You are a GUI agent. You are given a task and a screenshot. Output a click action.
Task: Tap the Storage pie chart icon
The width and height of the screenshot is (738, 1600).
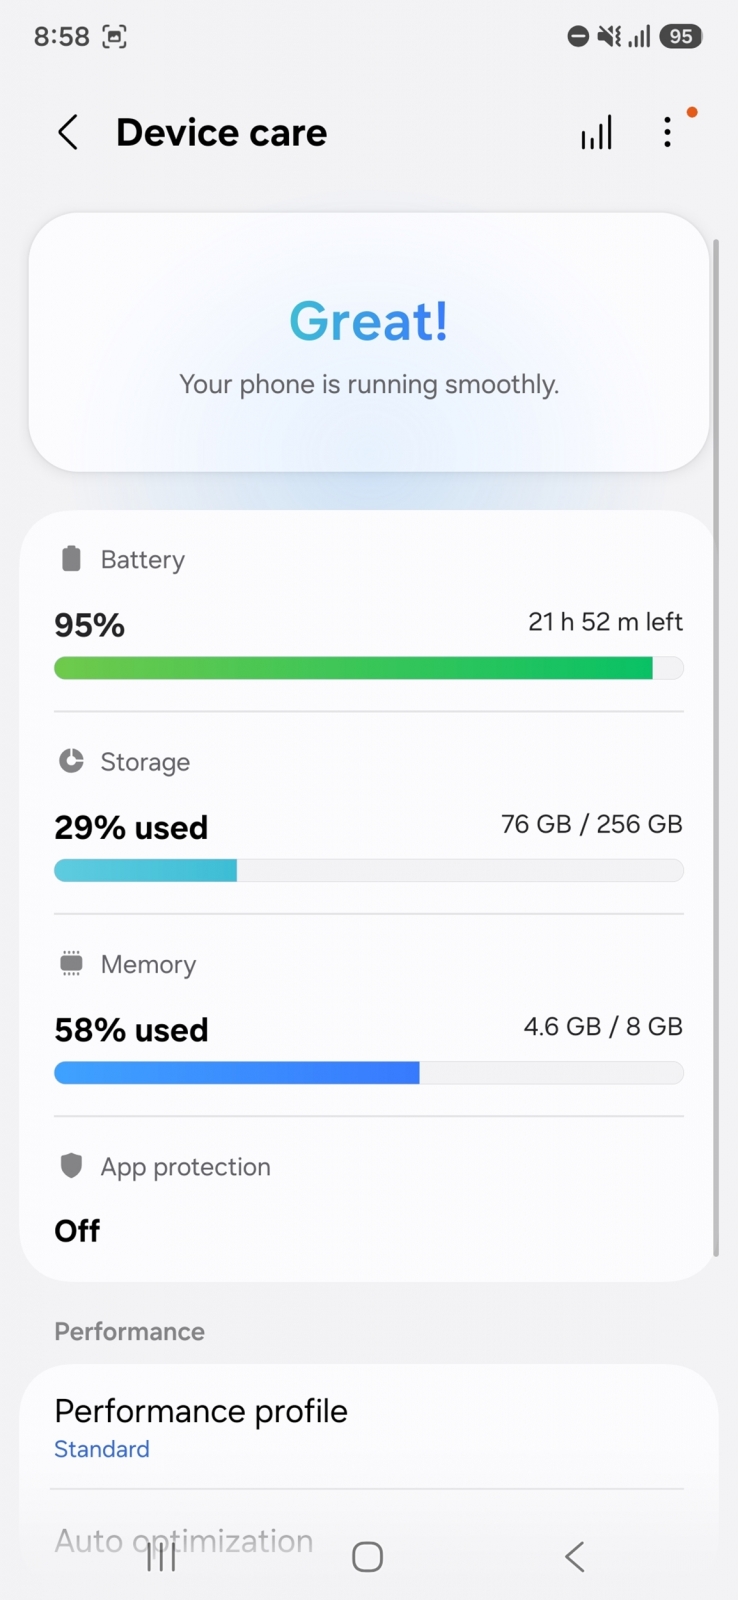[x=71, y=761]
